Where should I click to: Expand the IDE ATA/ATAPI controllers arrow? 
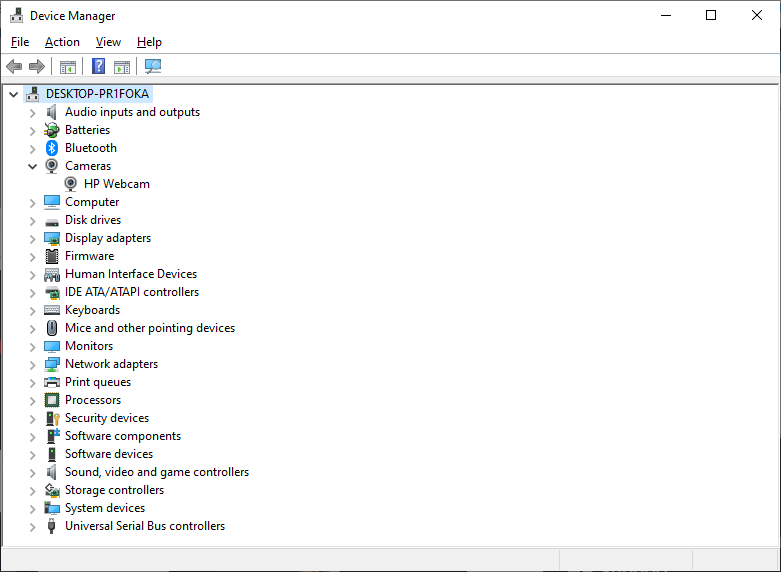coord(32,293)
